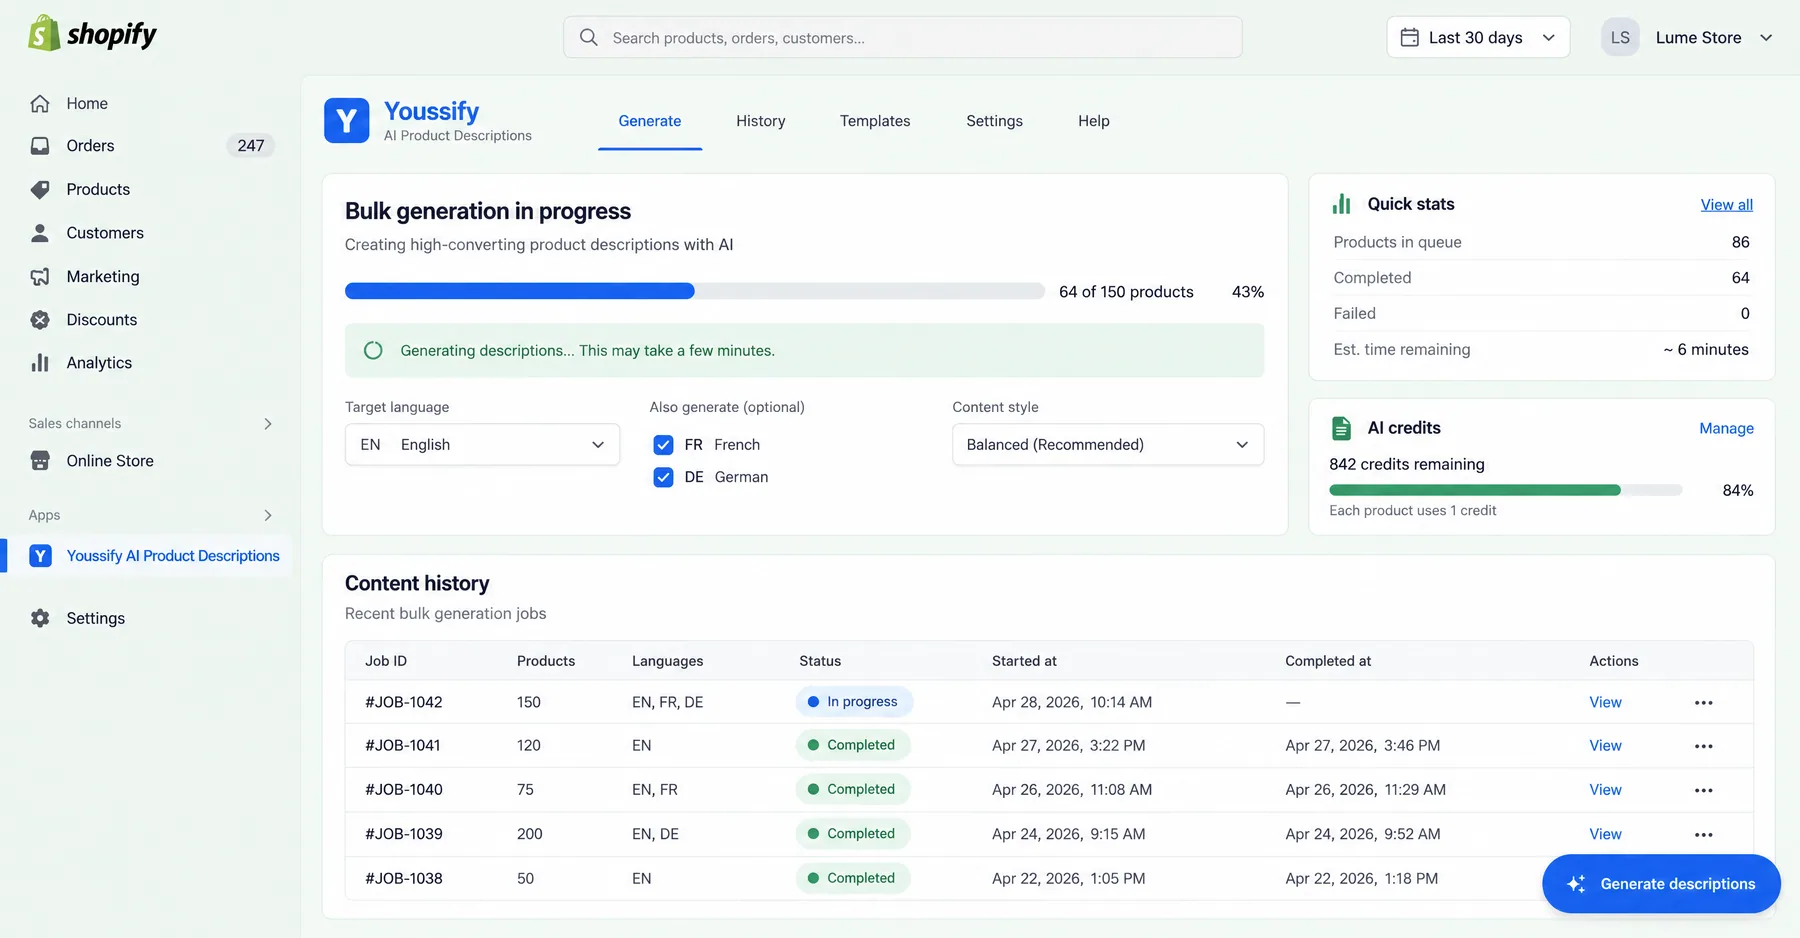This screenshot has height=938, width=1800.
Task: Click View all in Quick stats
Action: tap(1727, 205)
